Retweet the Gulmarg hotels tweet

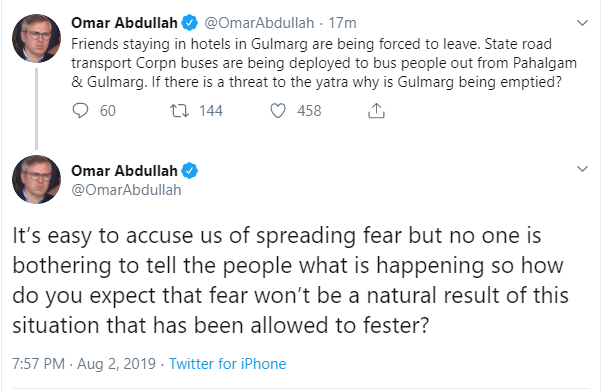(179, 111)
